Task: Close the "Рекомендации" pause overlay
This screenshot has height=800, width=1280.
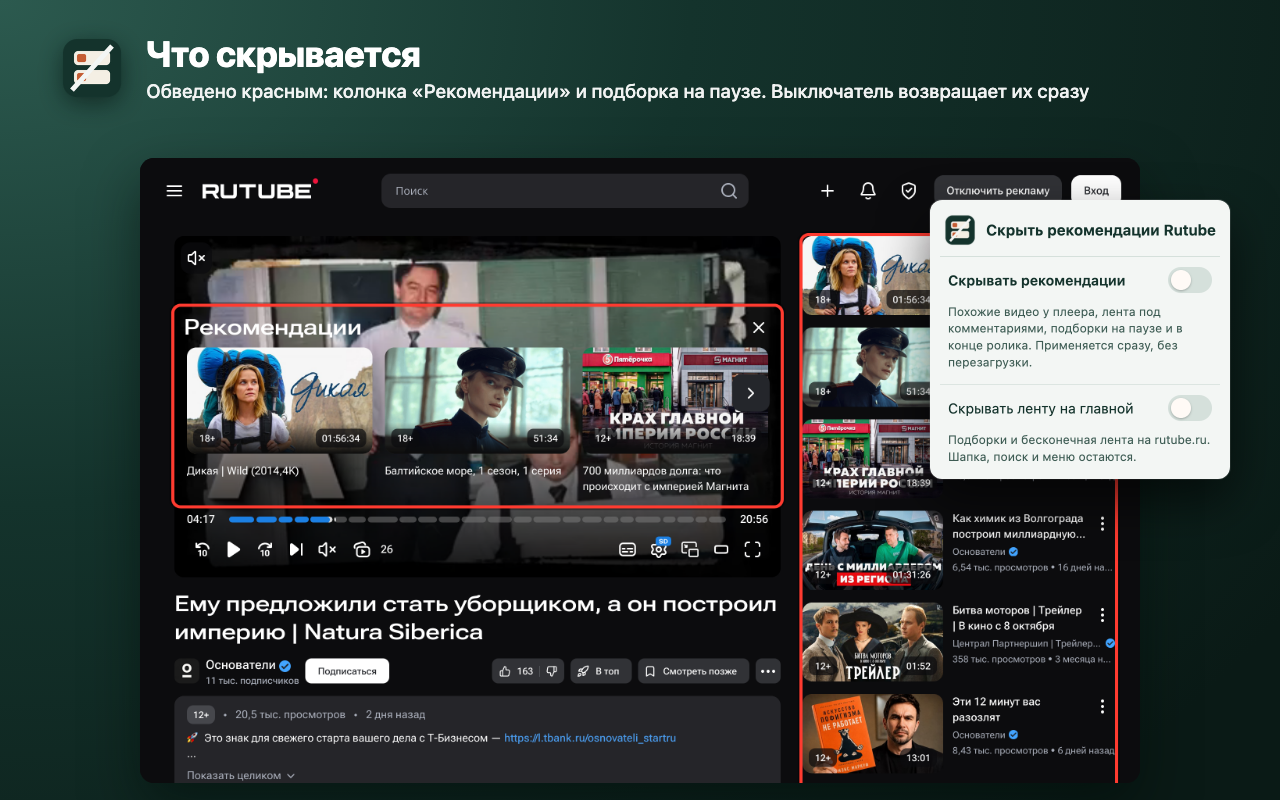Action: pyautogui.click(x=759, y=327)
